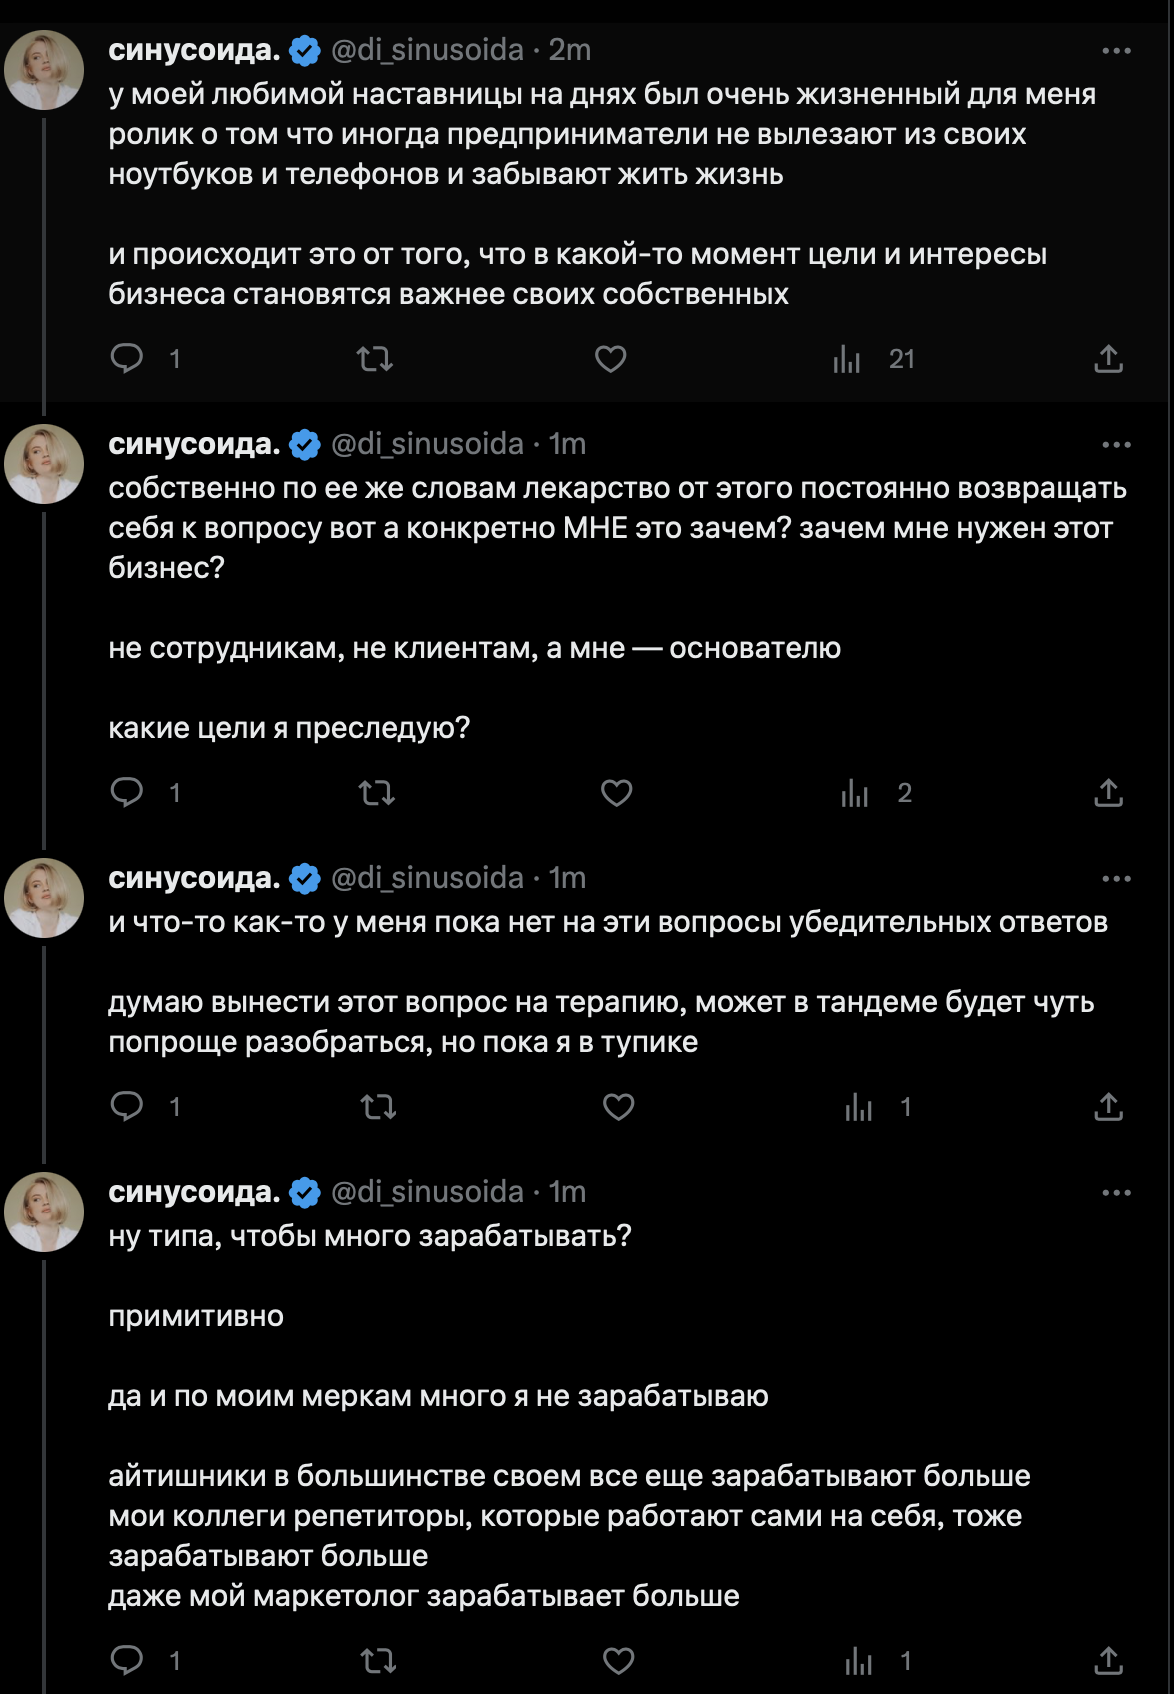Click the avatar of the second tweet
1174x1694 pixels.
[x=44, y=464]
